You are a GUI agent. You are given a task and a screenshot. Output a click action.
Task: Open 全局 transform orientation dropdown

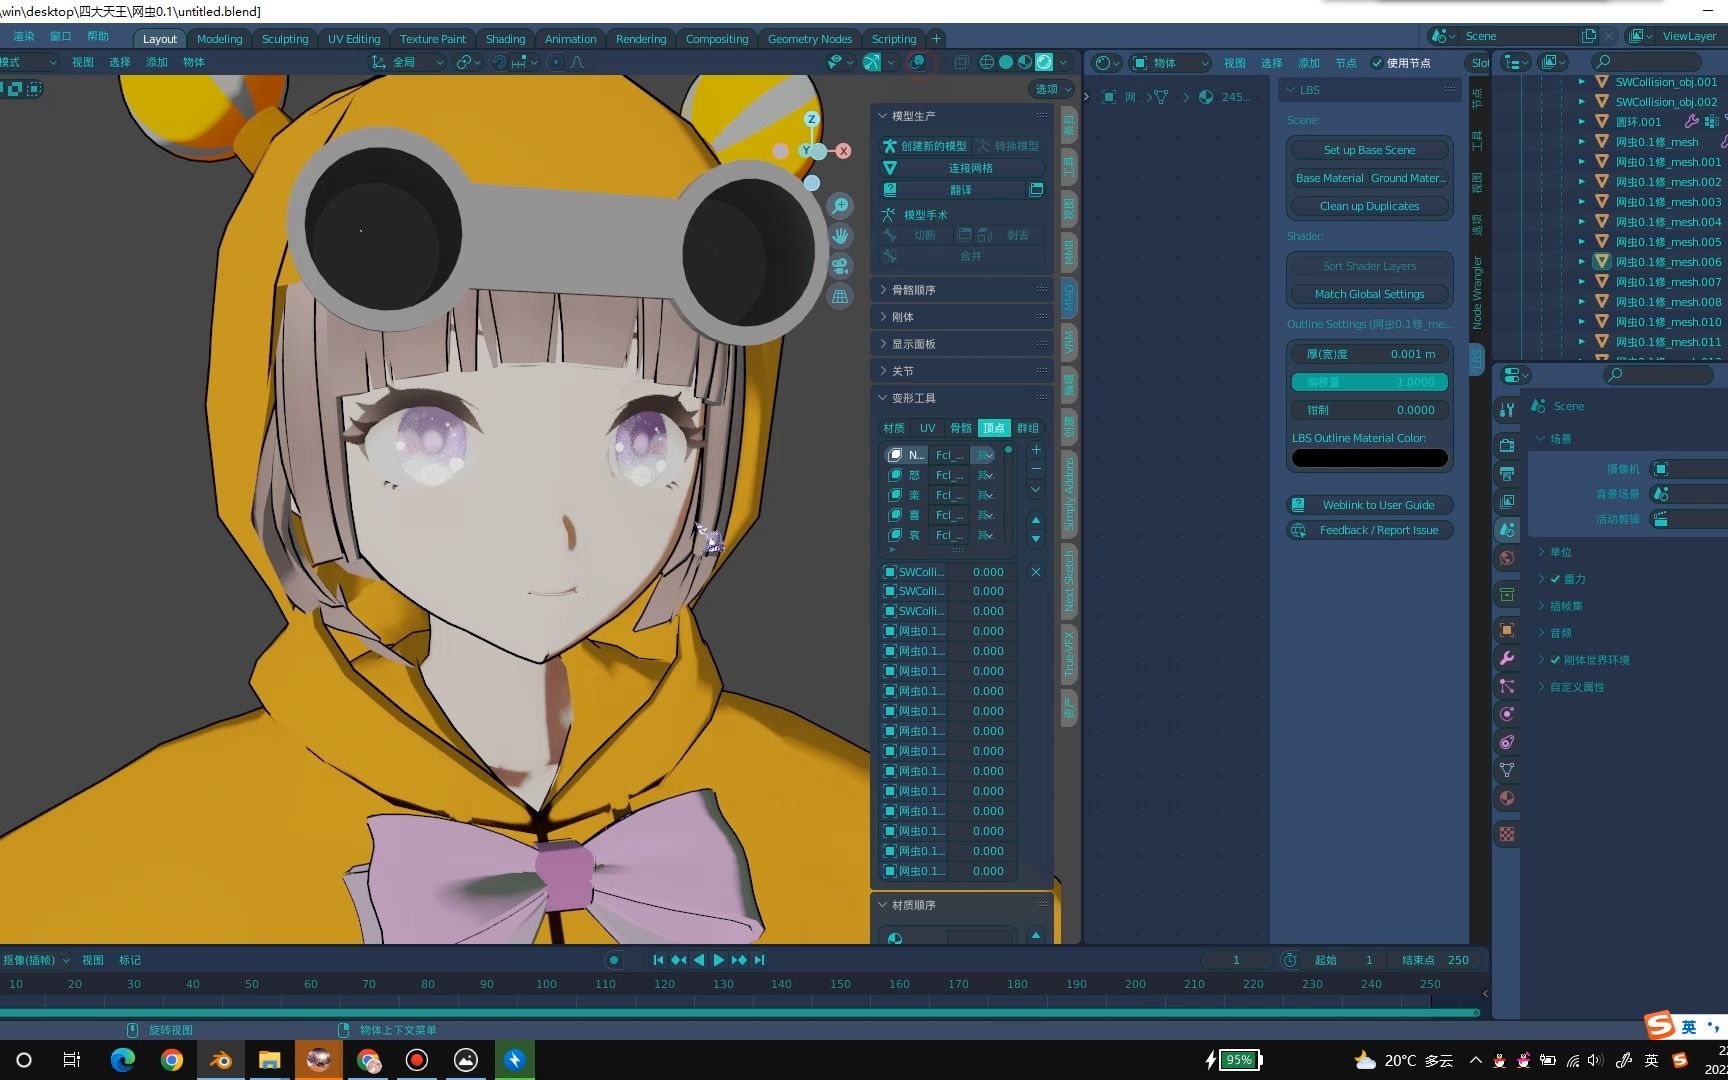(x=407, y=62)
